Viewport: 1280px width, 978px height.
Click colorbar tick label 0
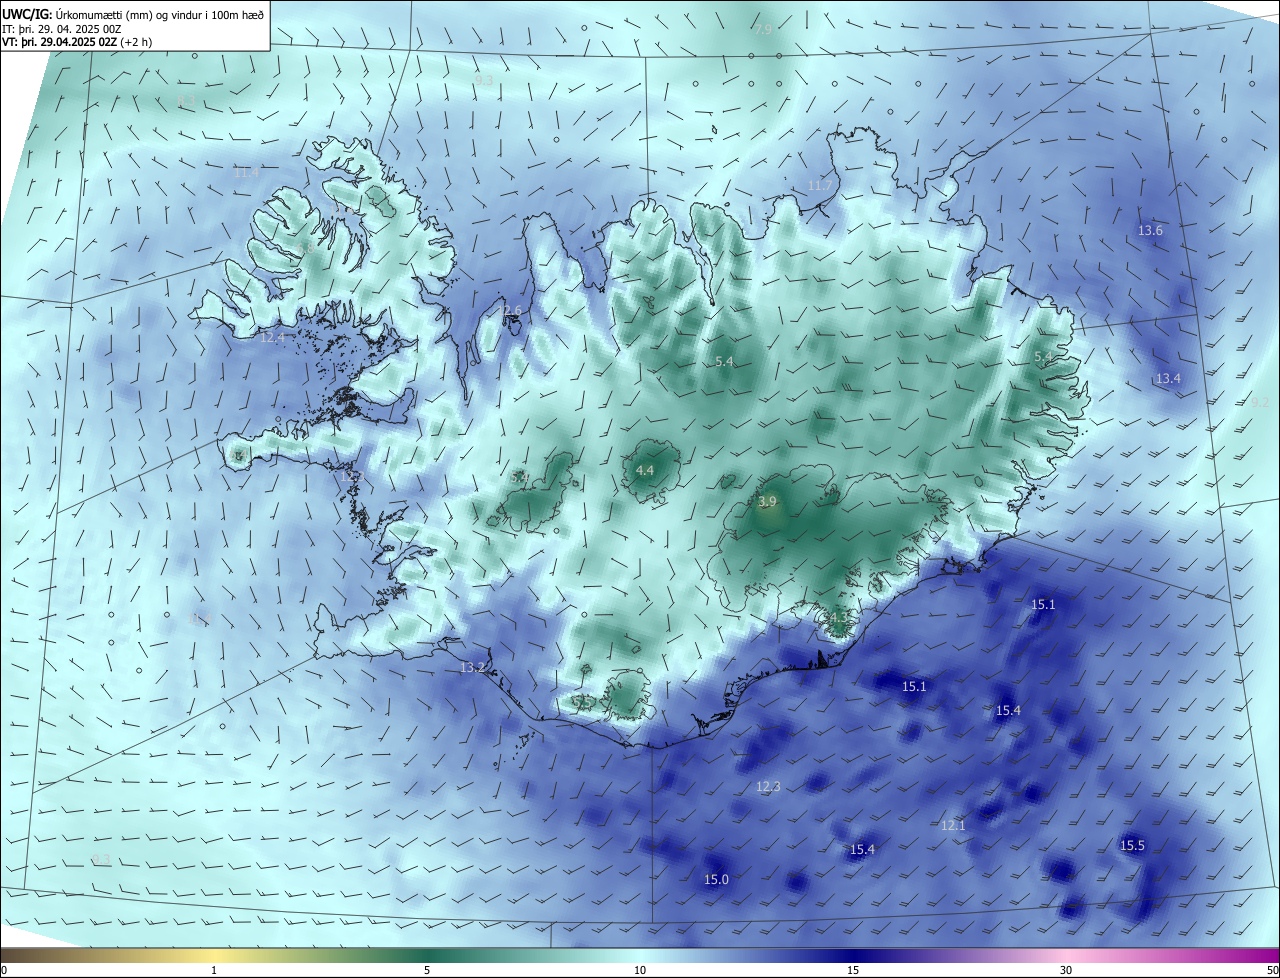pyautogui.click(x=4, y=970)
